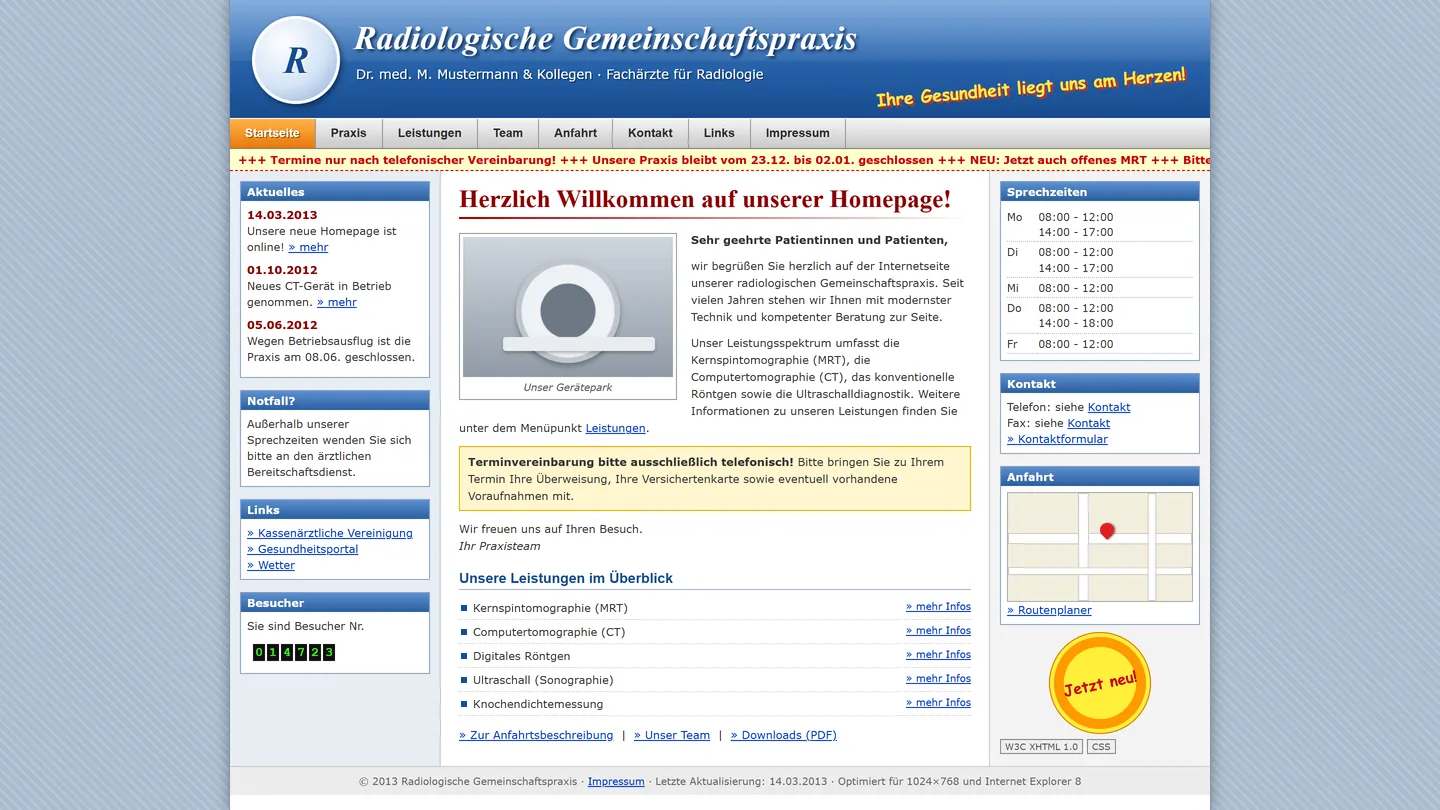
Task: Click Kontakt link next to Telefon
Action: 1109,407
